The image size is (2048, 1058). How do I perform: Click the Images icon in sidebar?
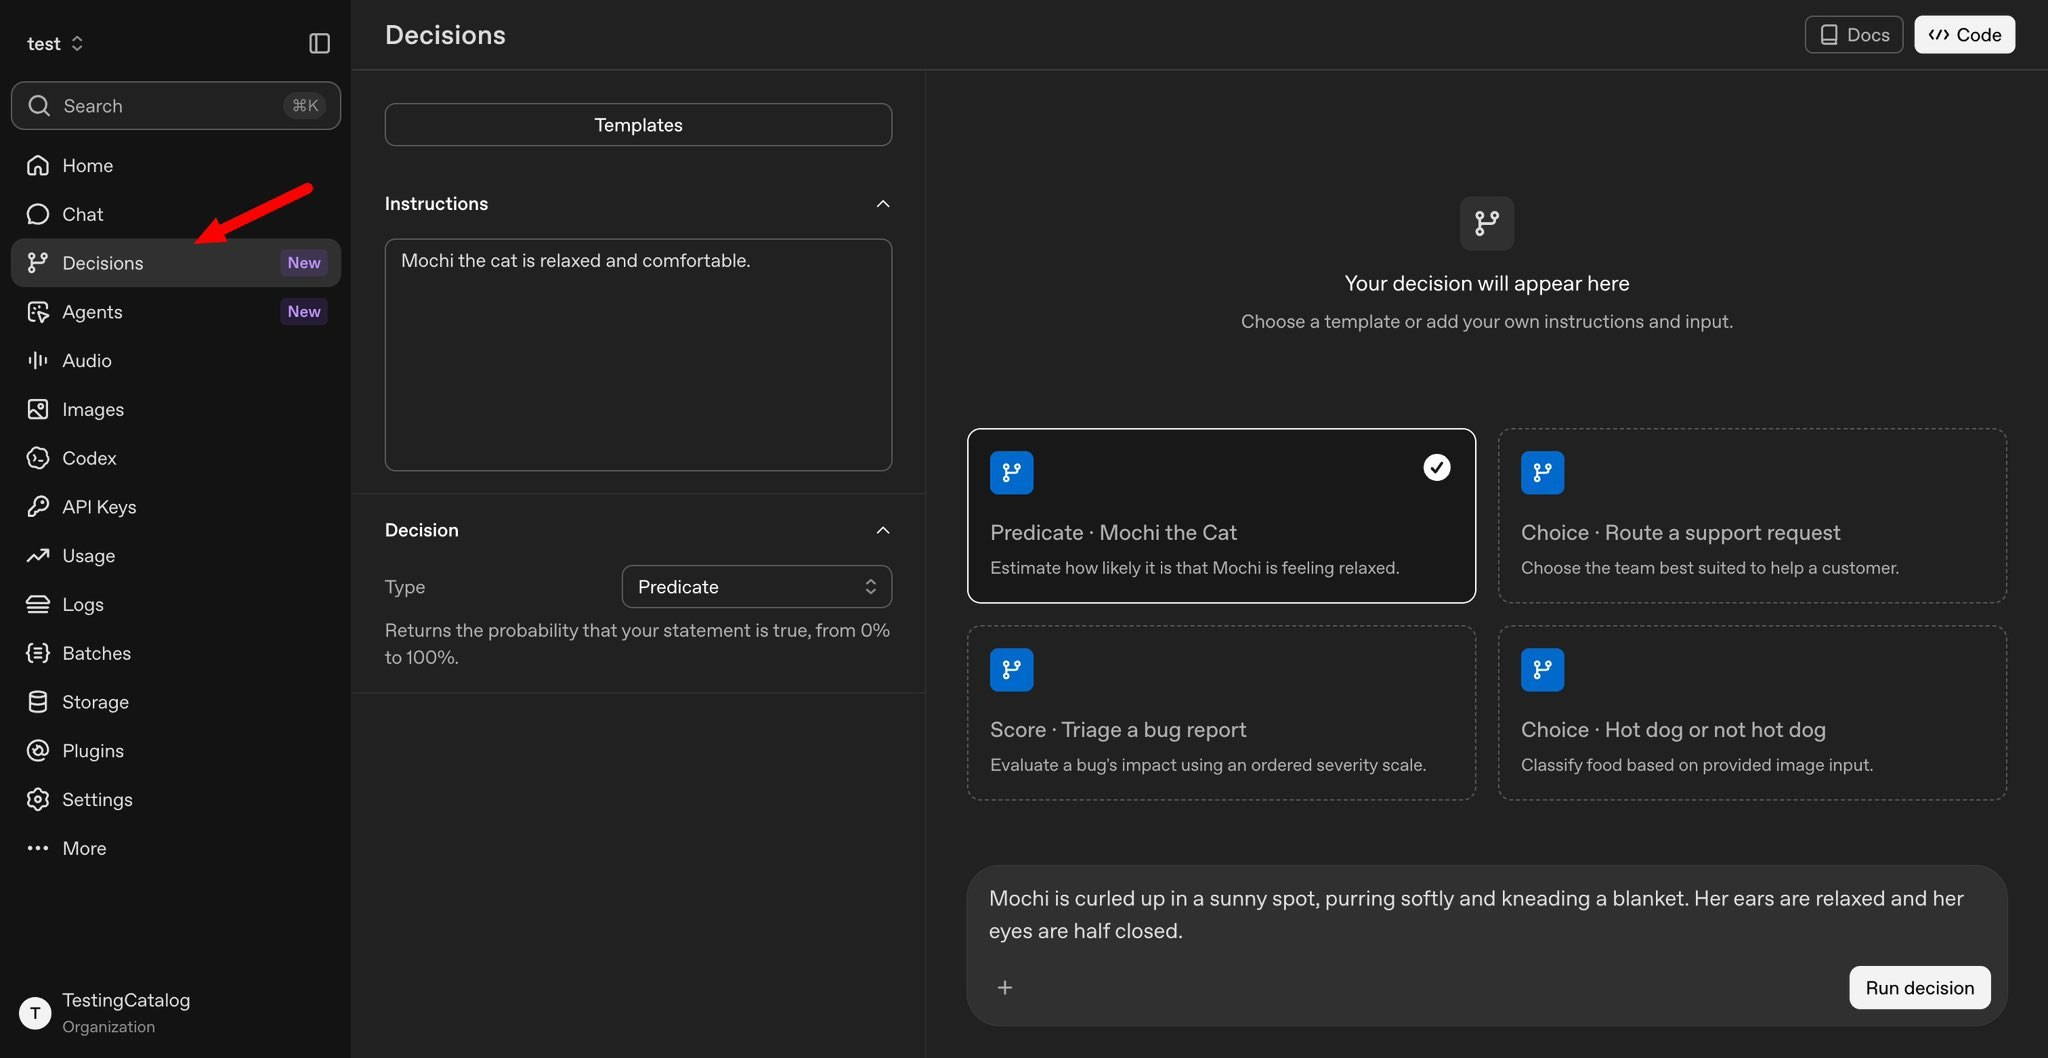pyautogui.click(x=38, y=409)
